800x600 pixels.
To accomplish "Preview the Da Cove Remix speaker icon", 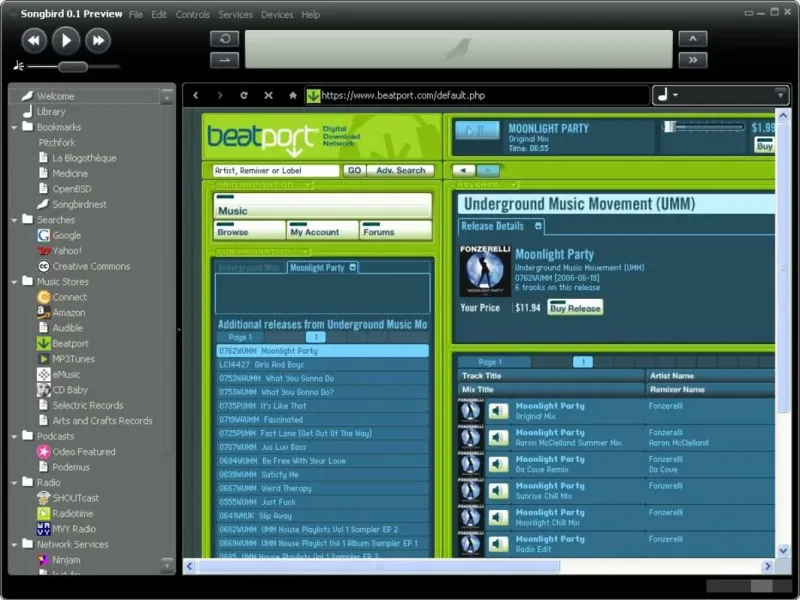I will coord(498,464).
